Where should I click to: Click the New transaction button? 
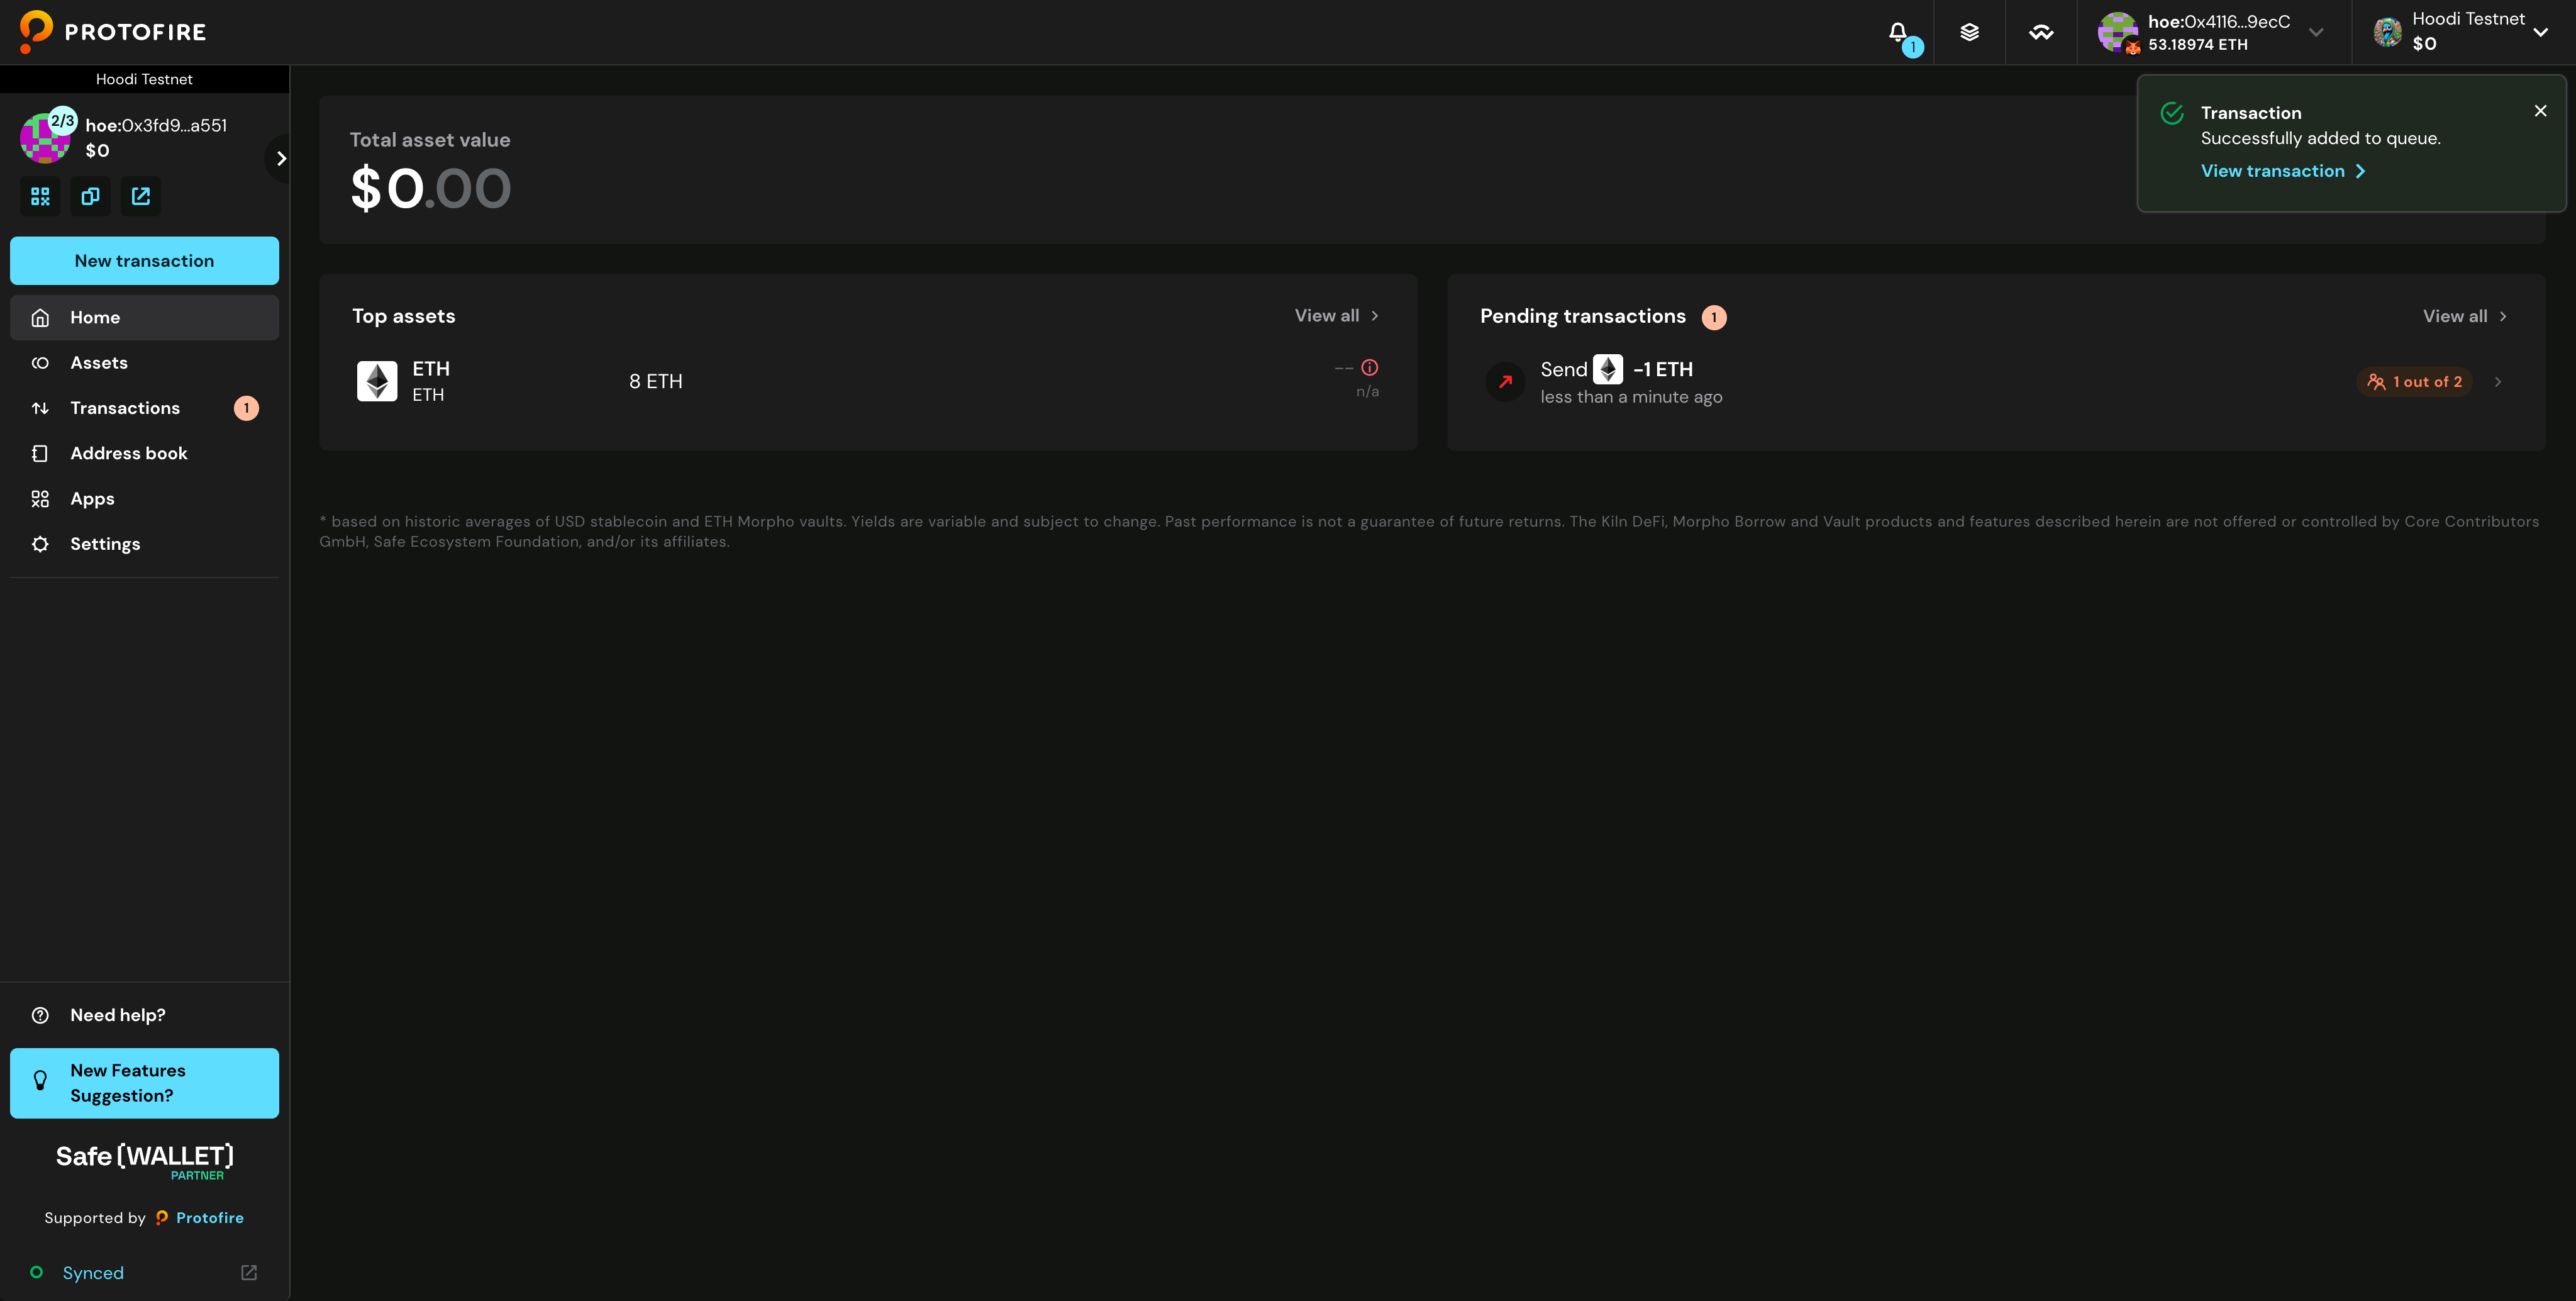144,261
